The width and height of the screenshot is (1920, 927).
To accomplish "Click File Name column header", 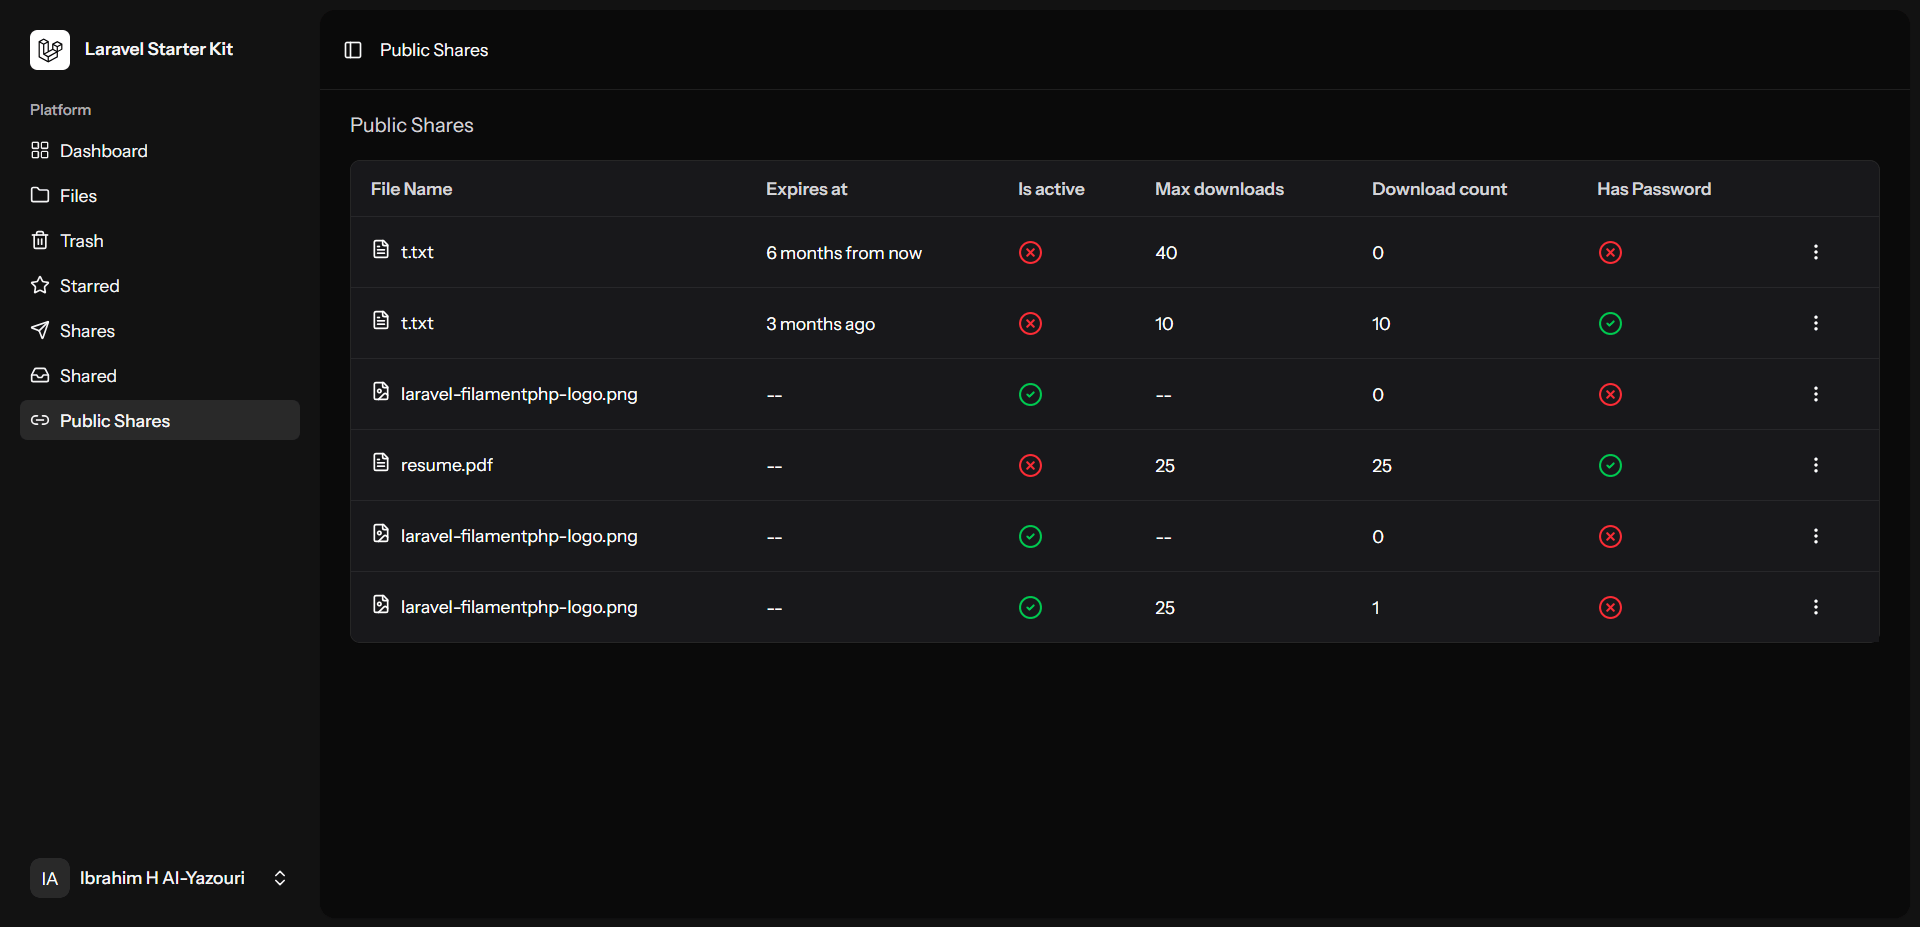I will point(411,189).
